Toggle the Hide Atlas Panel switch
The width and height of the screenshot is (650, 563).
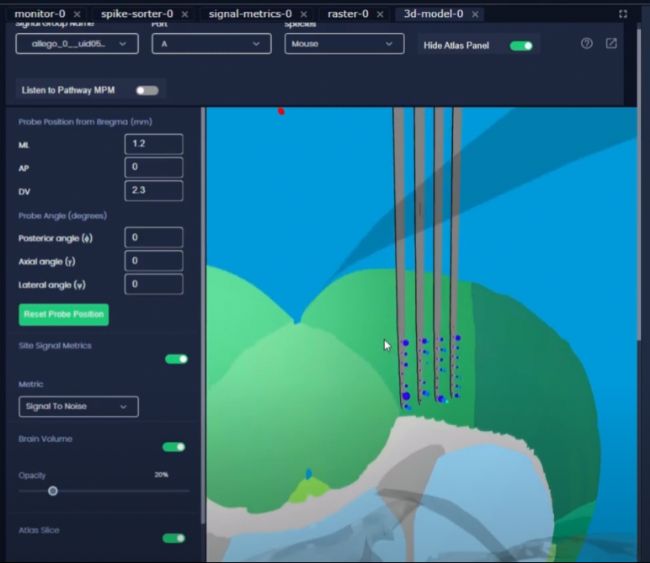pos(520,45)
